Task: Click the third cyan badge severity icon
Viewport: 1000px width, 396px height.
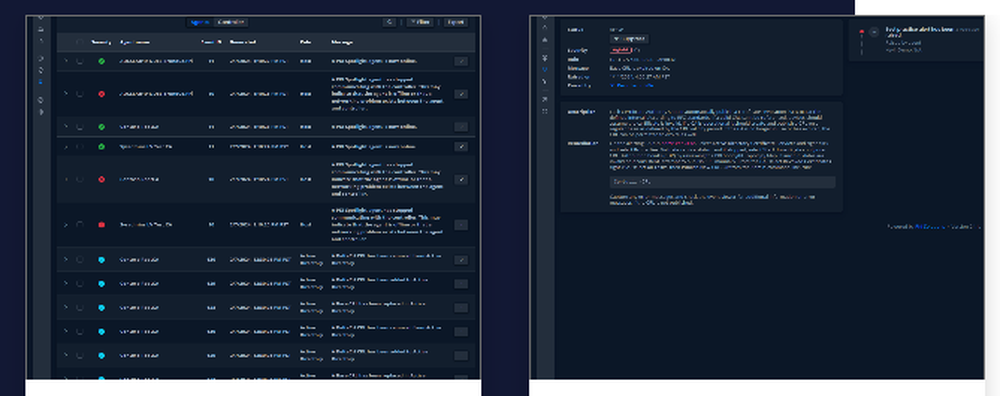Action: pyautogui.click(x=101, y=307)
